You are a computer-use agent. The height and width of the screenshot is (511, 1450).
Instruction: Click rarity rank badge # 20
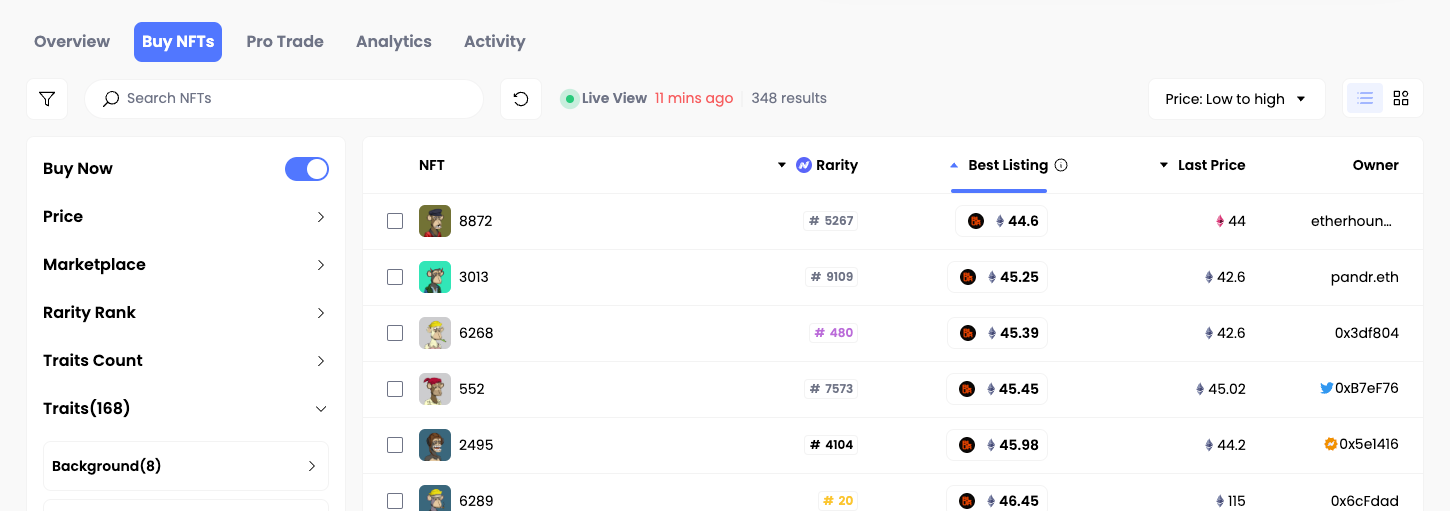(x=838, y=501)
